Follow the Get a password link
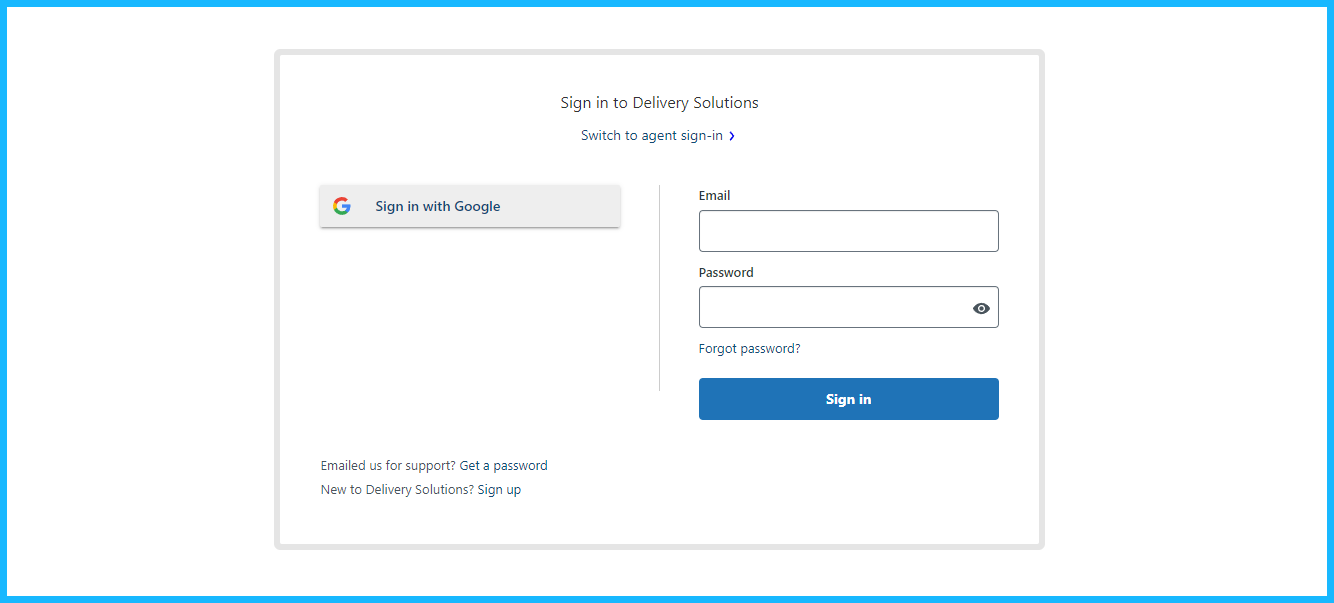Screen dimensions: 1334x603 click(x=504, y=466)
